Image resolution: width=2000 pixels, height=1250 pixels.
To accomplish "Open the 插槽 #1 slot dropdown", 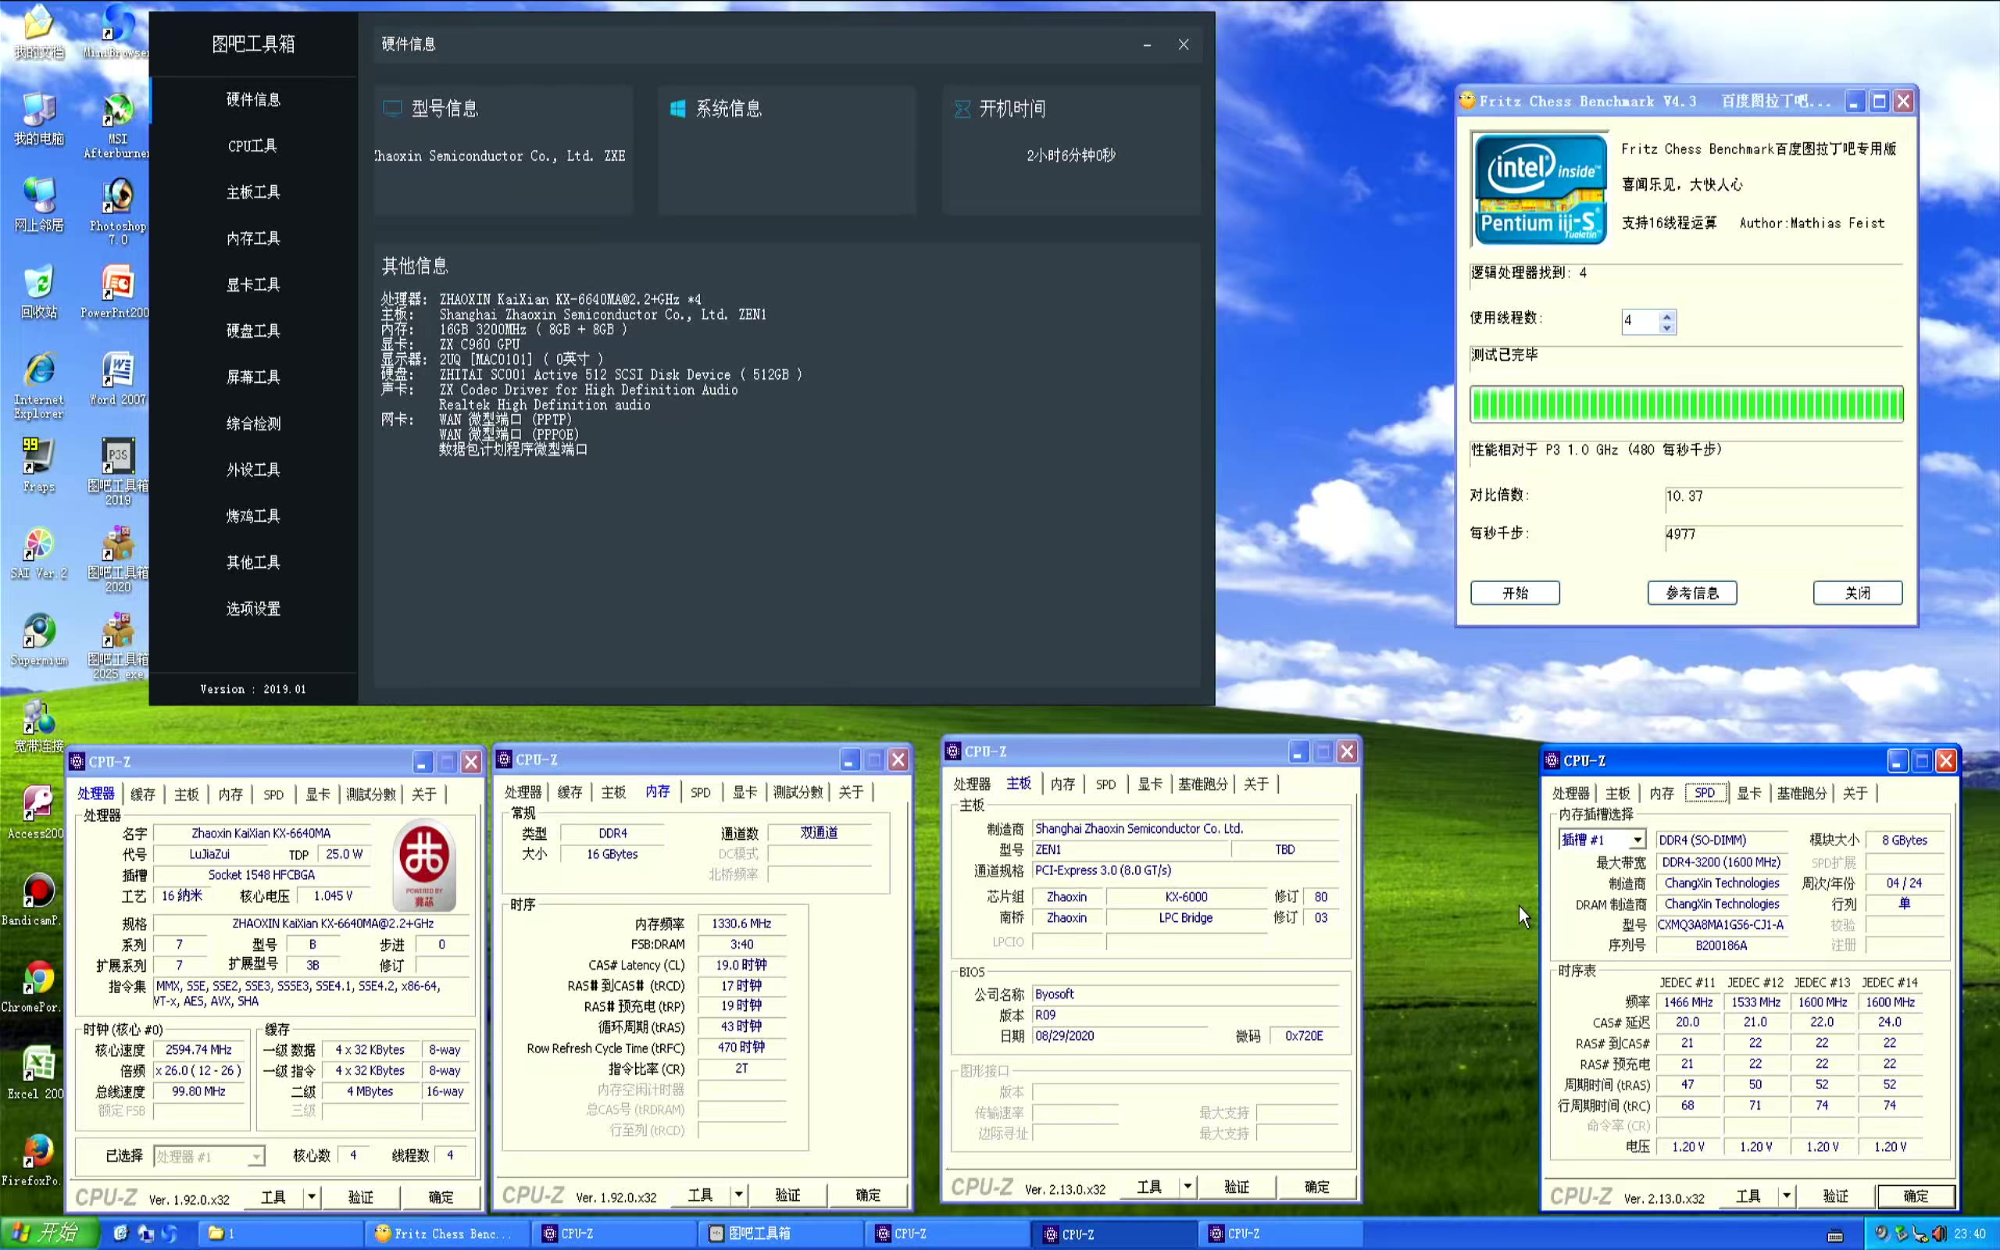I will pos(1637,840).
